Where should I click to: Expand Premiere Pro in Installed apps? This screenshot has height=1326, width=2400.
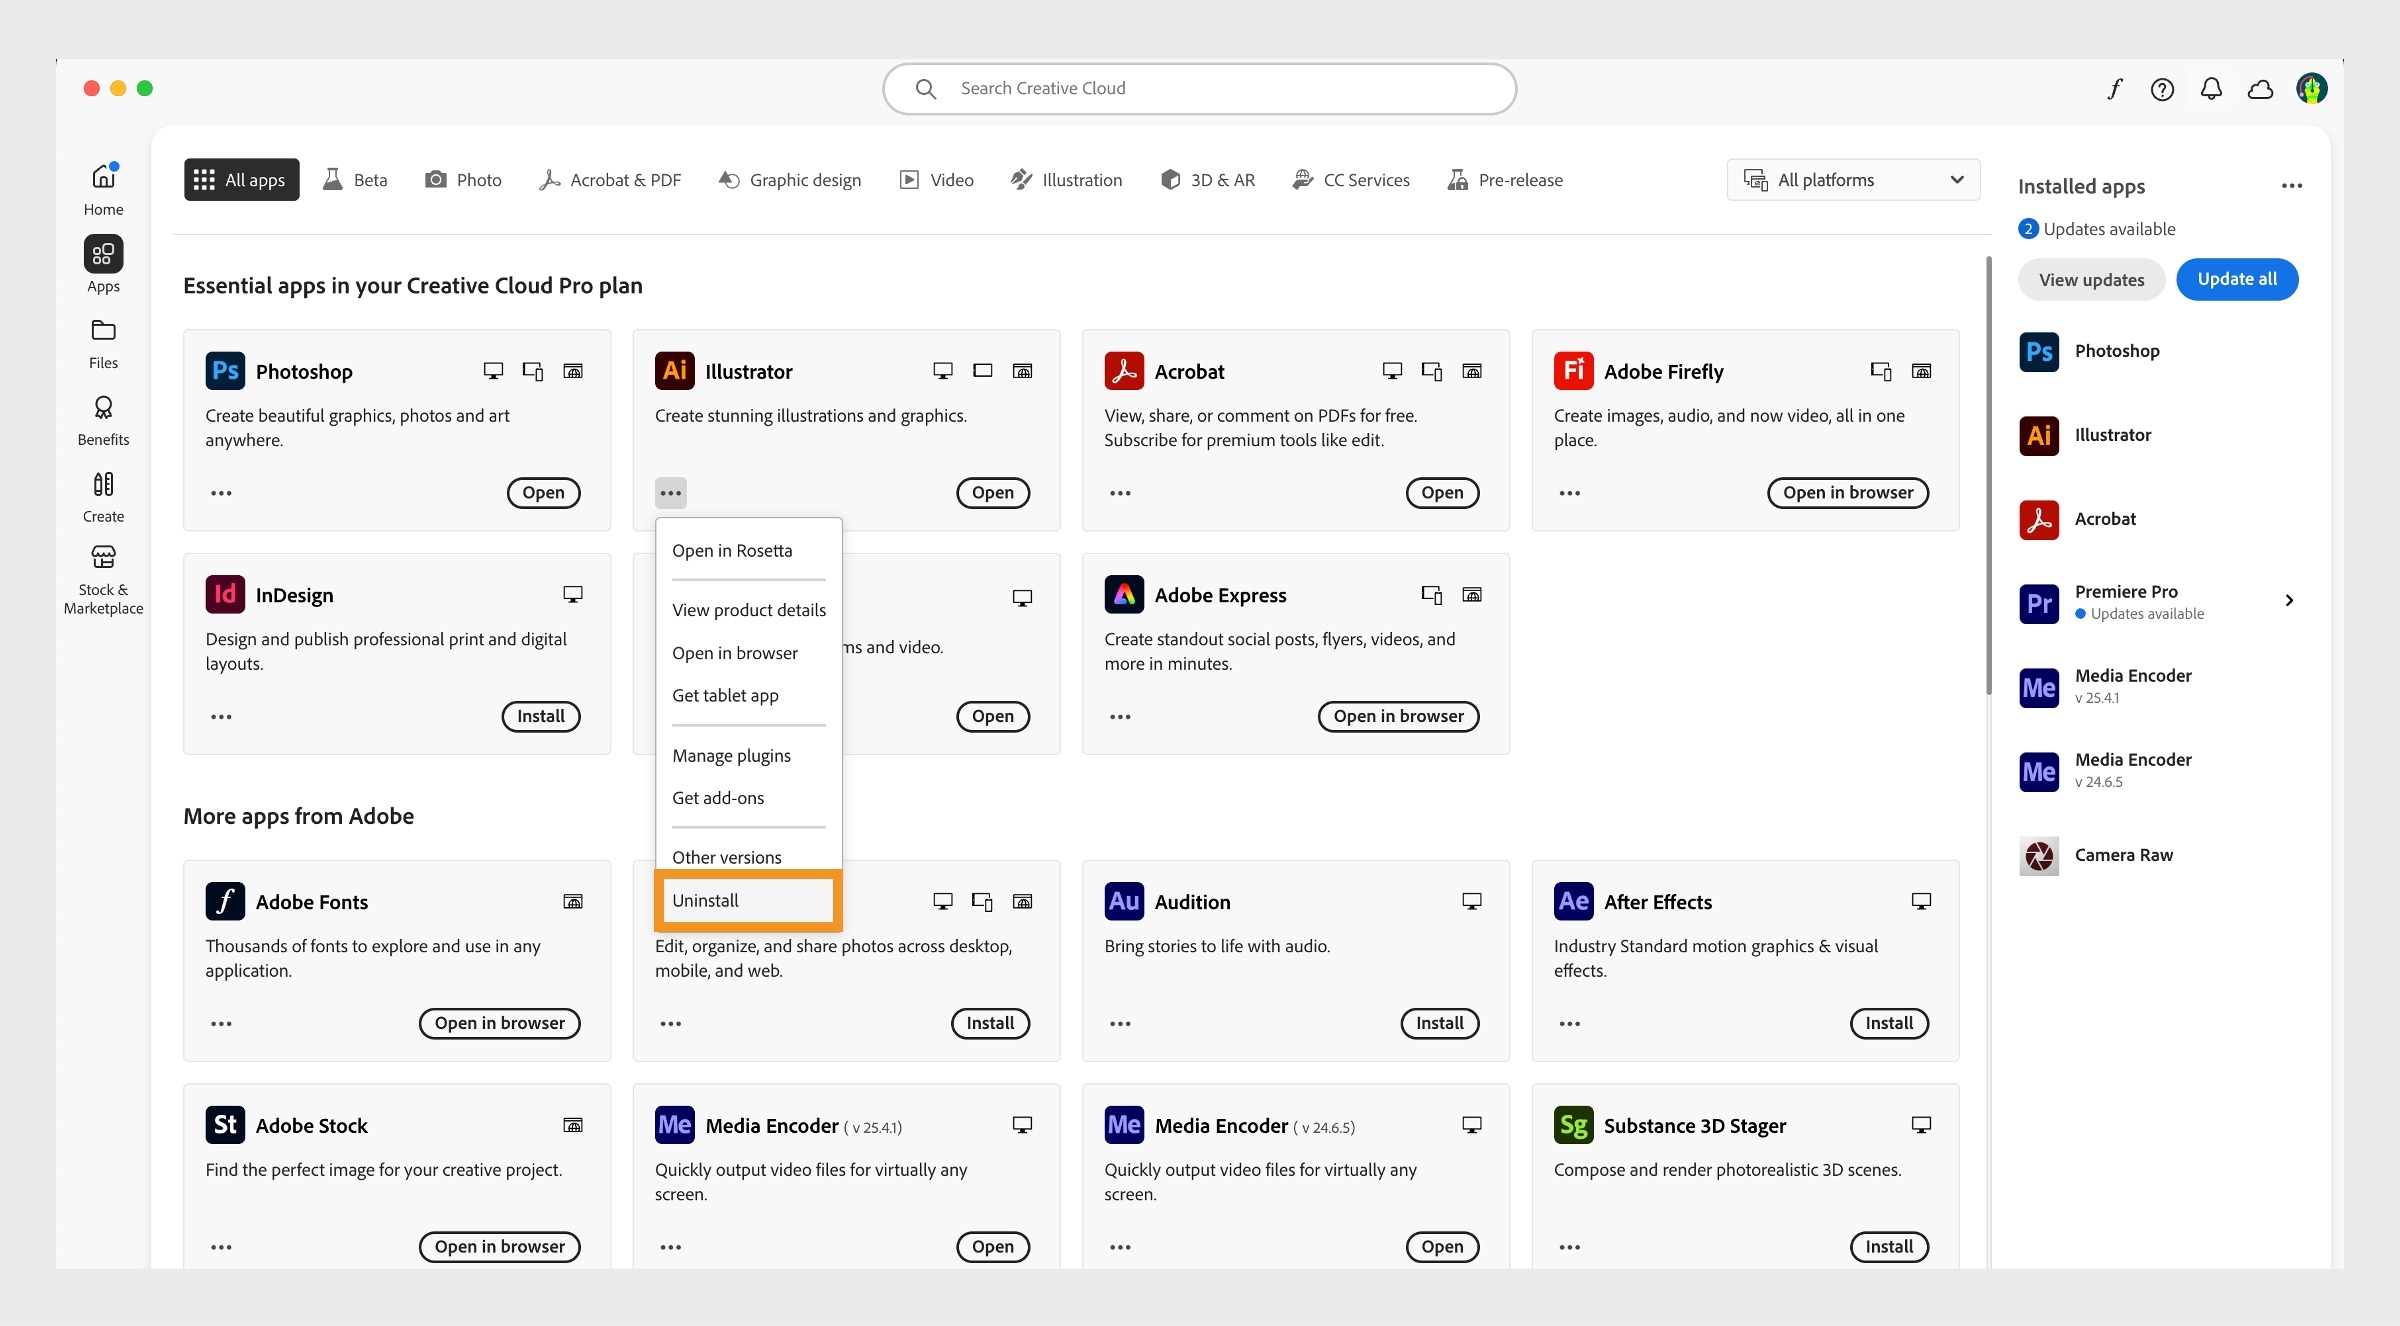(2289, 600)
